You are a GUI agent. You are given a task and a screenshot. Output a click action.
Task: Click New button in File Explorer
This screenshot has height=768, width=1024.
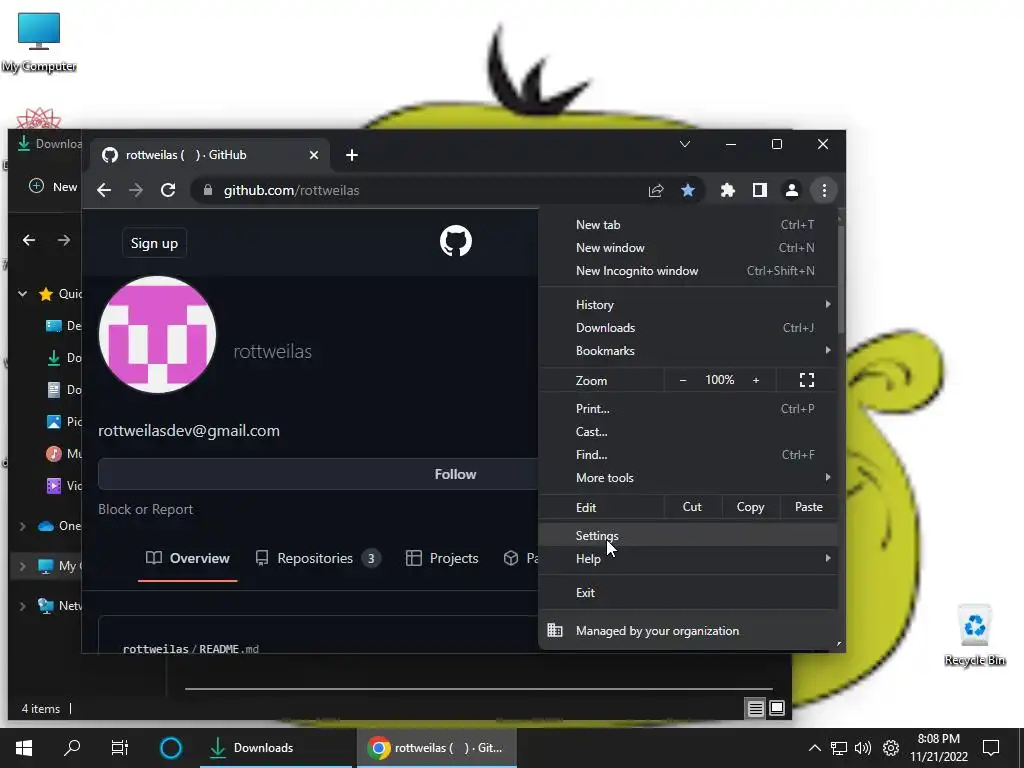click(x=54, y=187)
